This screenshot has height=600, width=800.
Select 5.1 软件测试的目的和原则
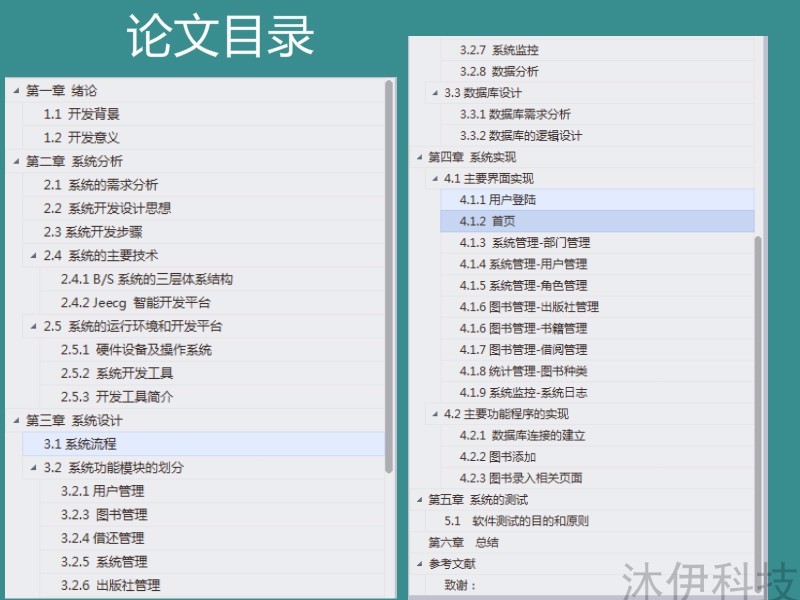516,521
